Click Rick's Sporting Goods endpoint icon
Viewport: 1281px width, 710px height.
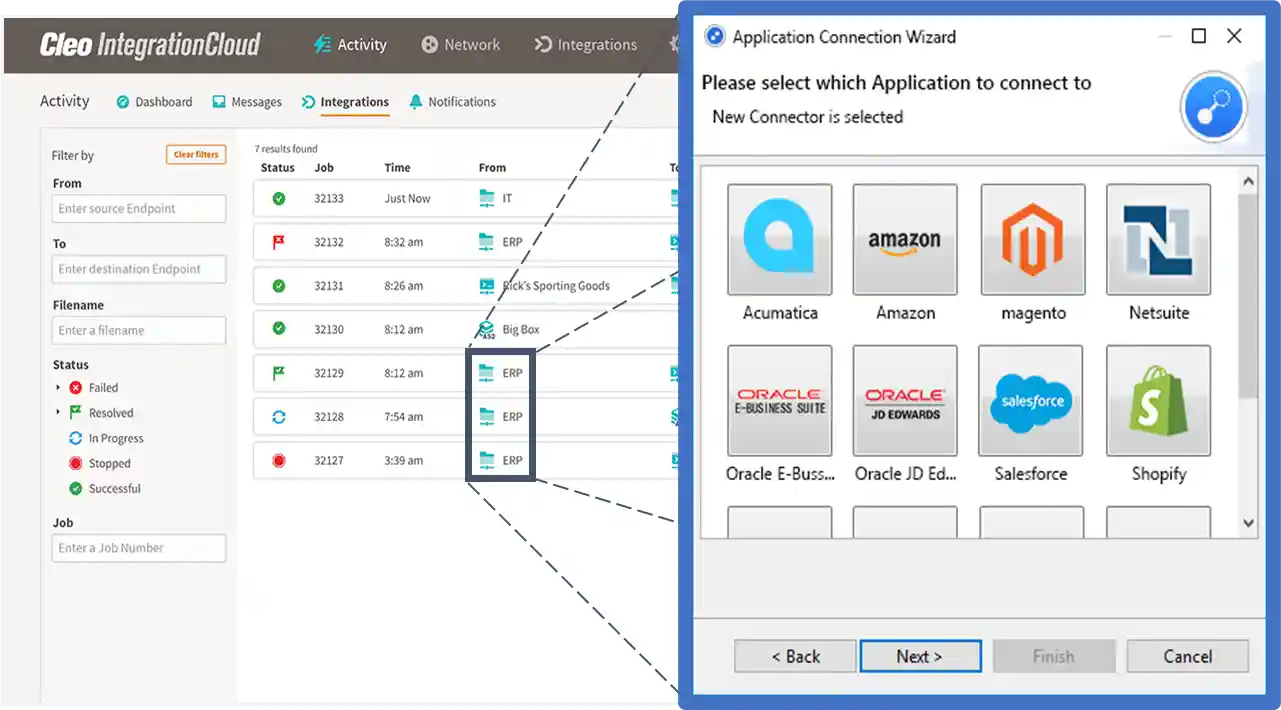pyautogui.click(x=487, y=286)
